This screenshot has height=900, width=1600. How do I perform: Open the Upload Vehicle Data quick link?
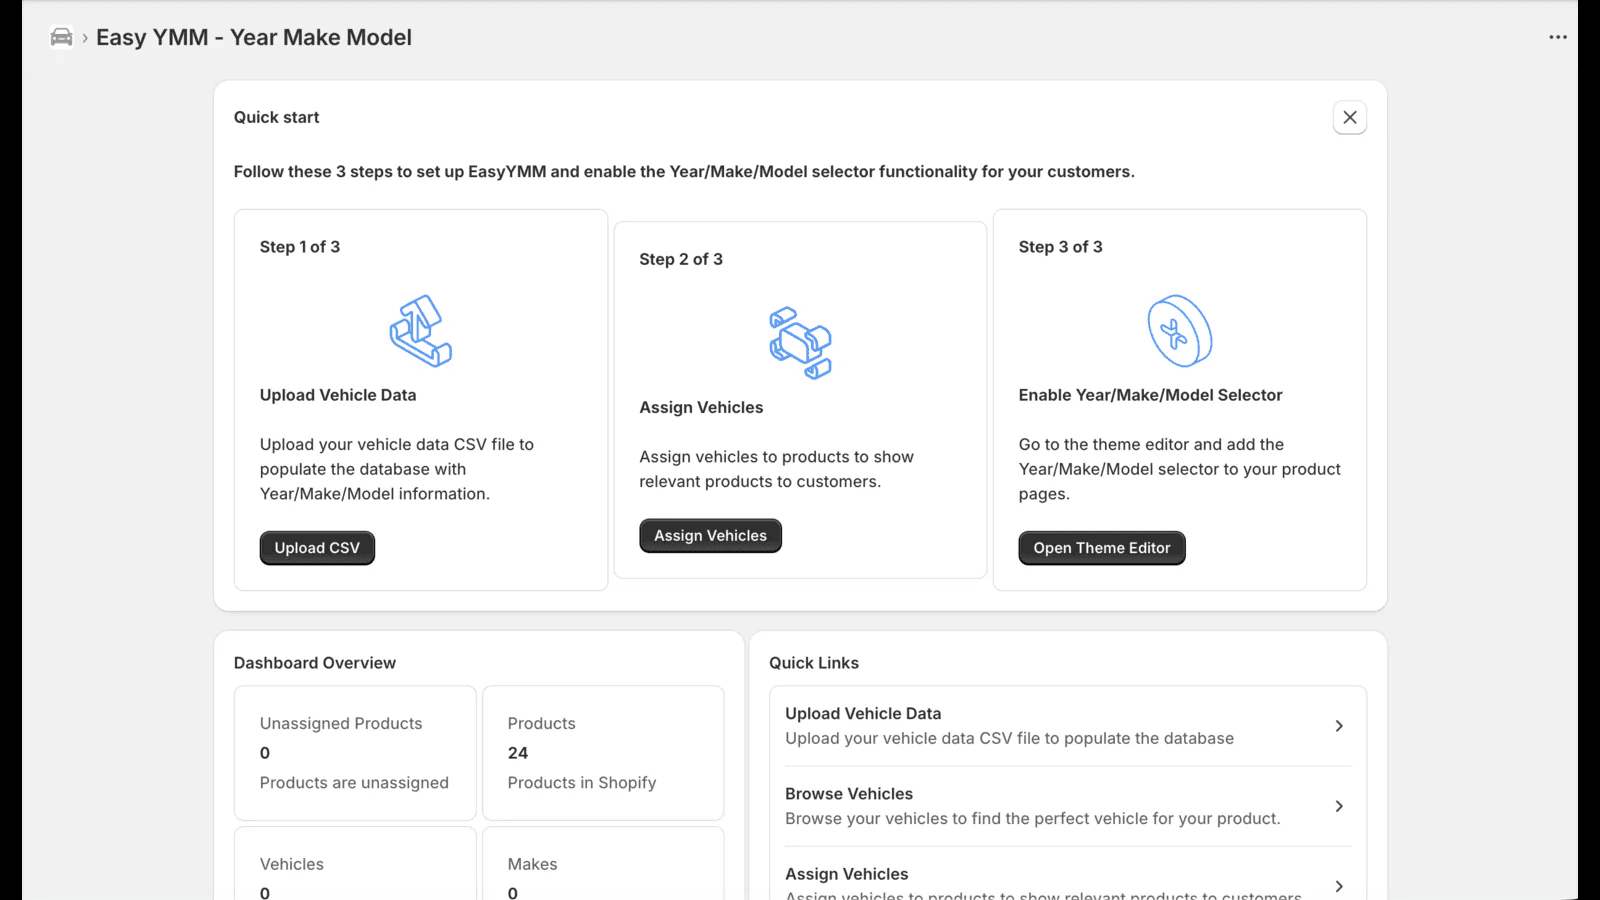1065,725
